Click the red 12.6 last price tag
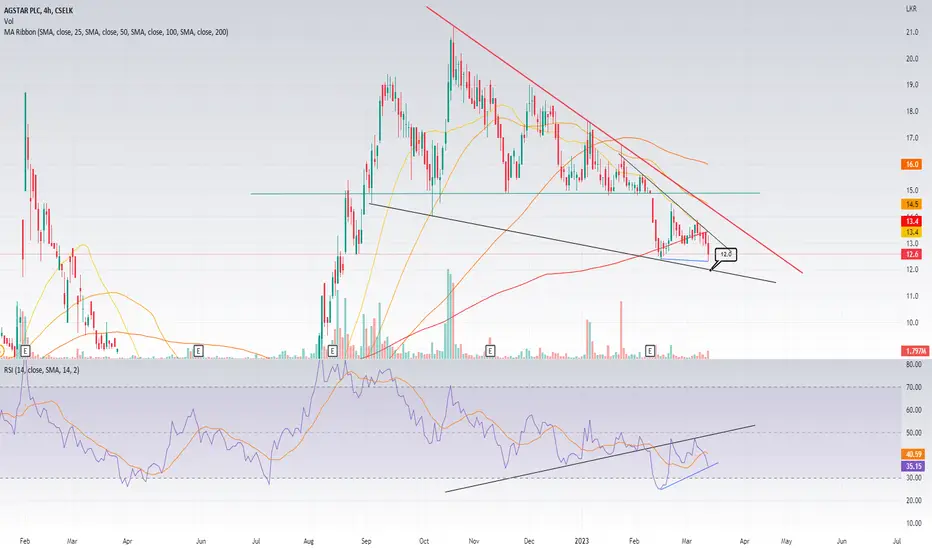The width and height of the screenshot is (932, 550). click(x=912, y=254)
